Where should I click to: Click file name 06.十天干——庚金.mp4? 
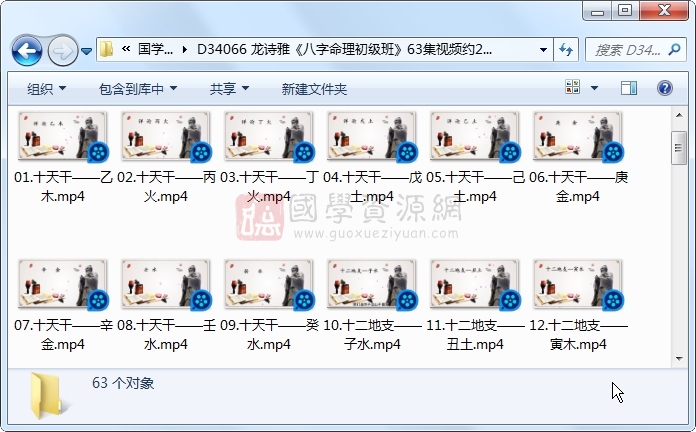tap(577, 187)
